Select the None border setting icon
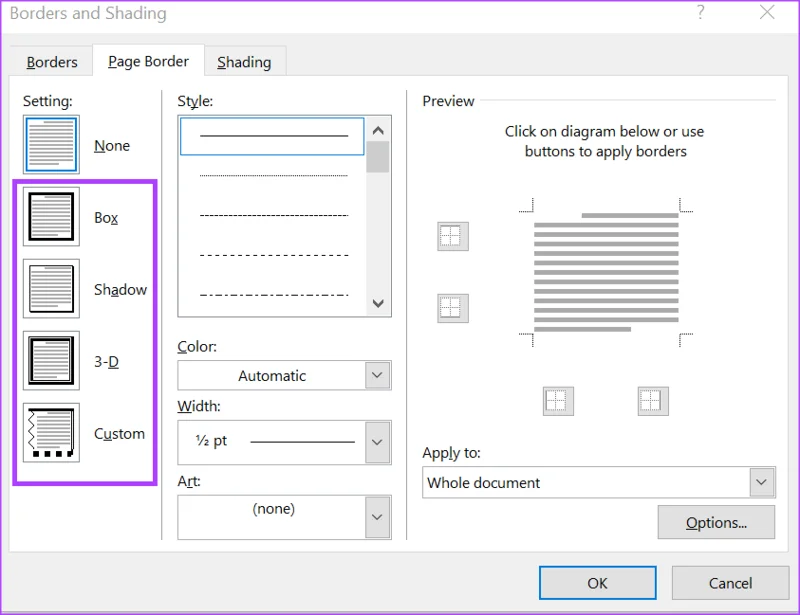The height and width of the screenshot is (615, 800). [x=51, y=144]
